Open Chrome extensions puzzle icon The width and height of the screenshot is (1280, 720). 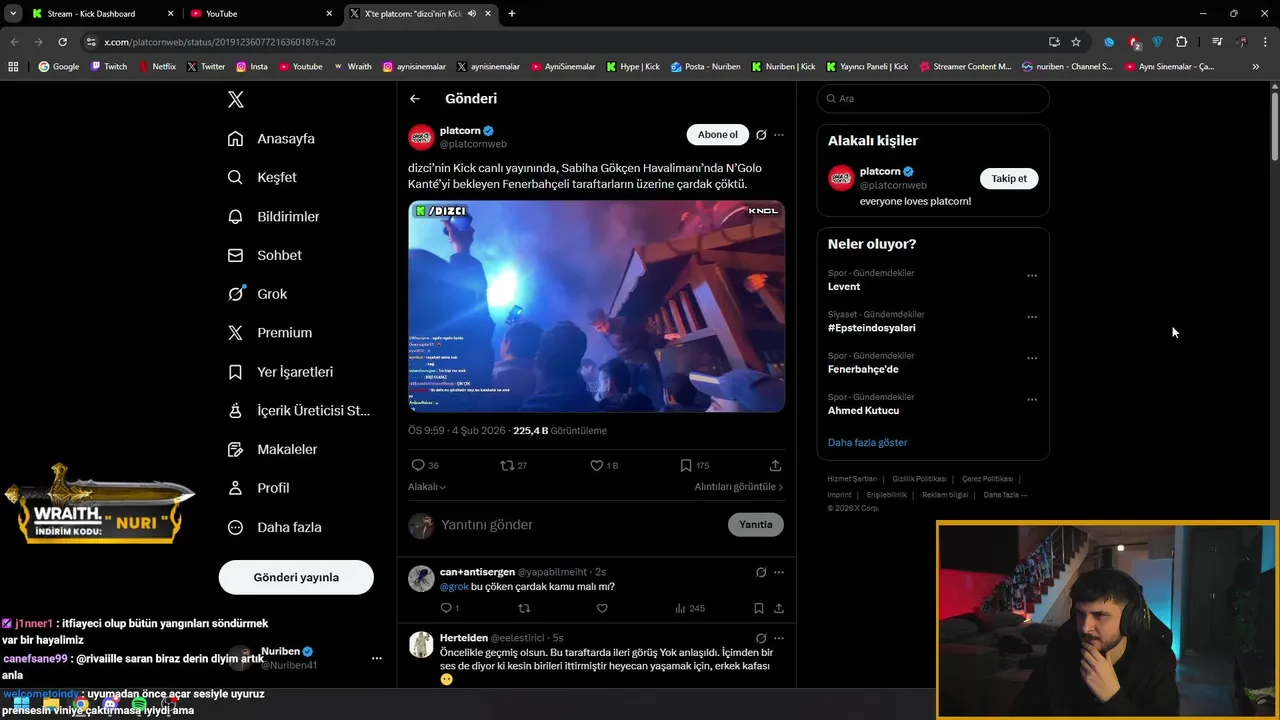(1181, 42)
